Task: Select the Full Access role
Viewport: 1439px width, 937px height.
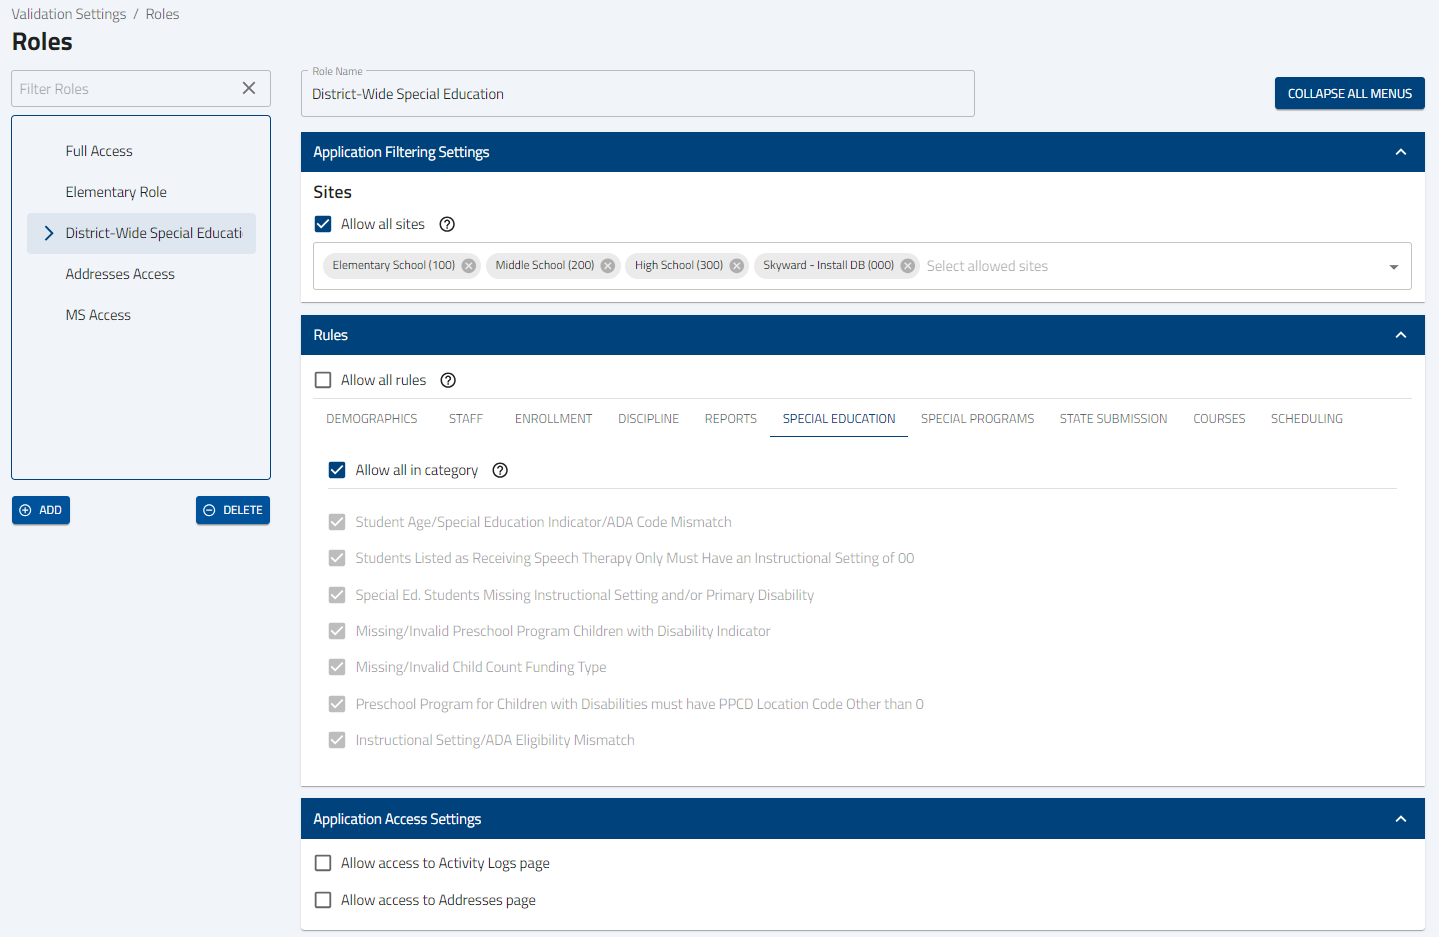Action: coord(141,151)
